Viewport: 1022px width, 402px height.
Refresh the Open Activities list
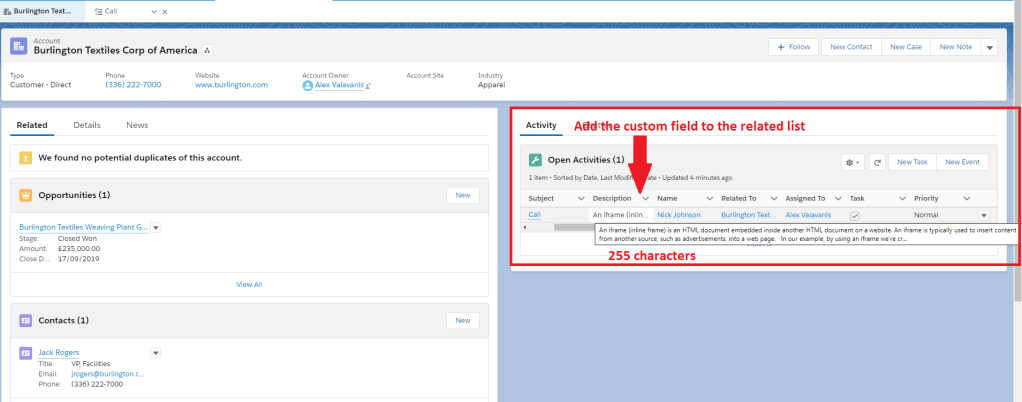click(877, 162)
